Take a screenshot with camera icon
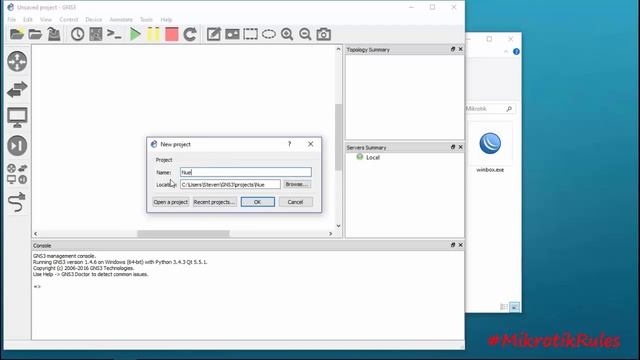 pyautogui.click(x=324, y=34)
